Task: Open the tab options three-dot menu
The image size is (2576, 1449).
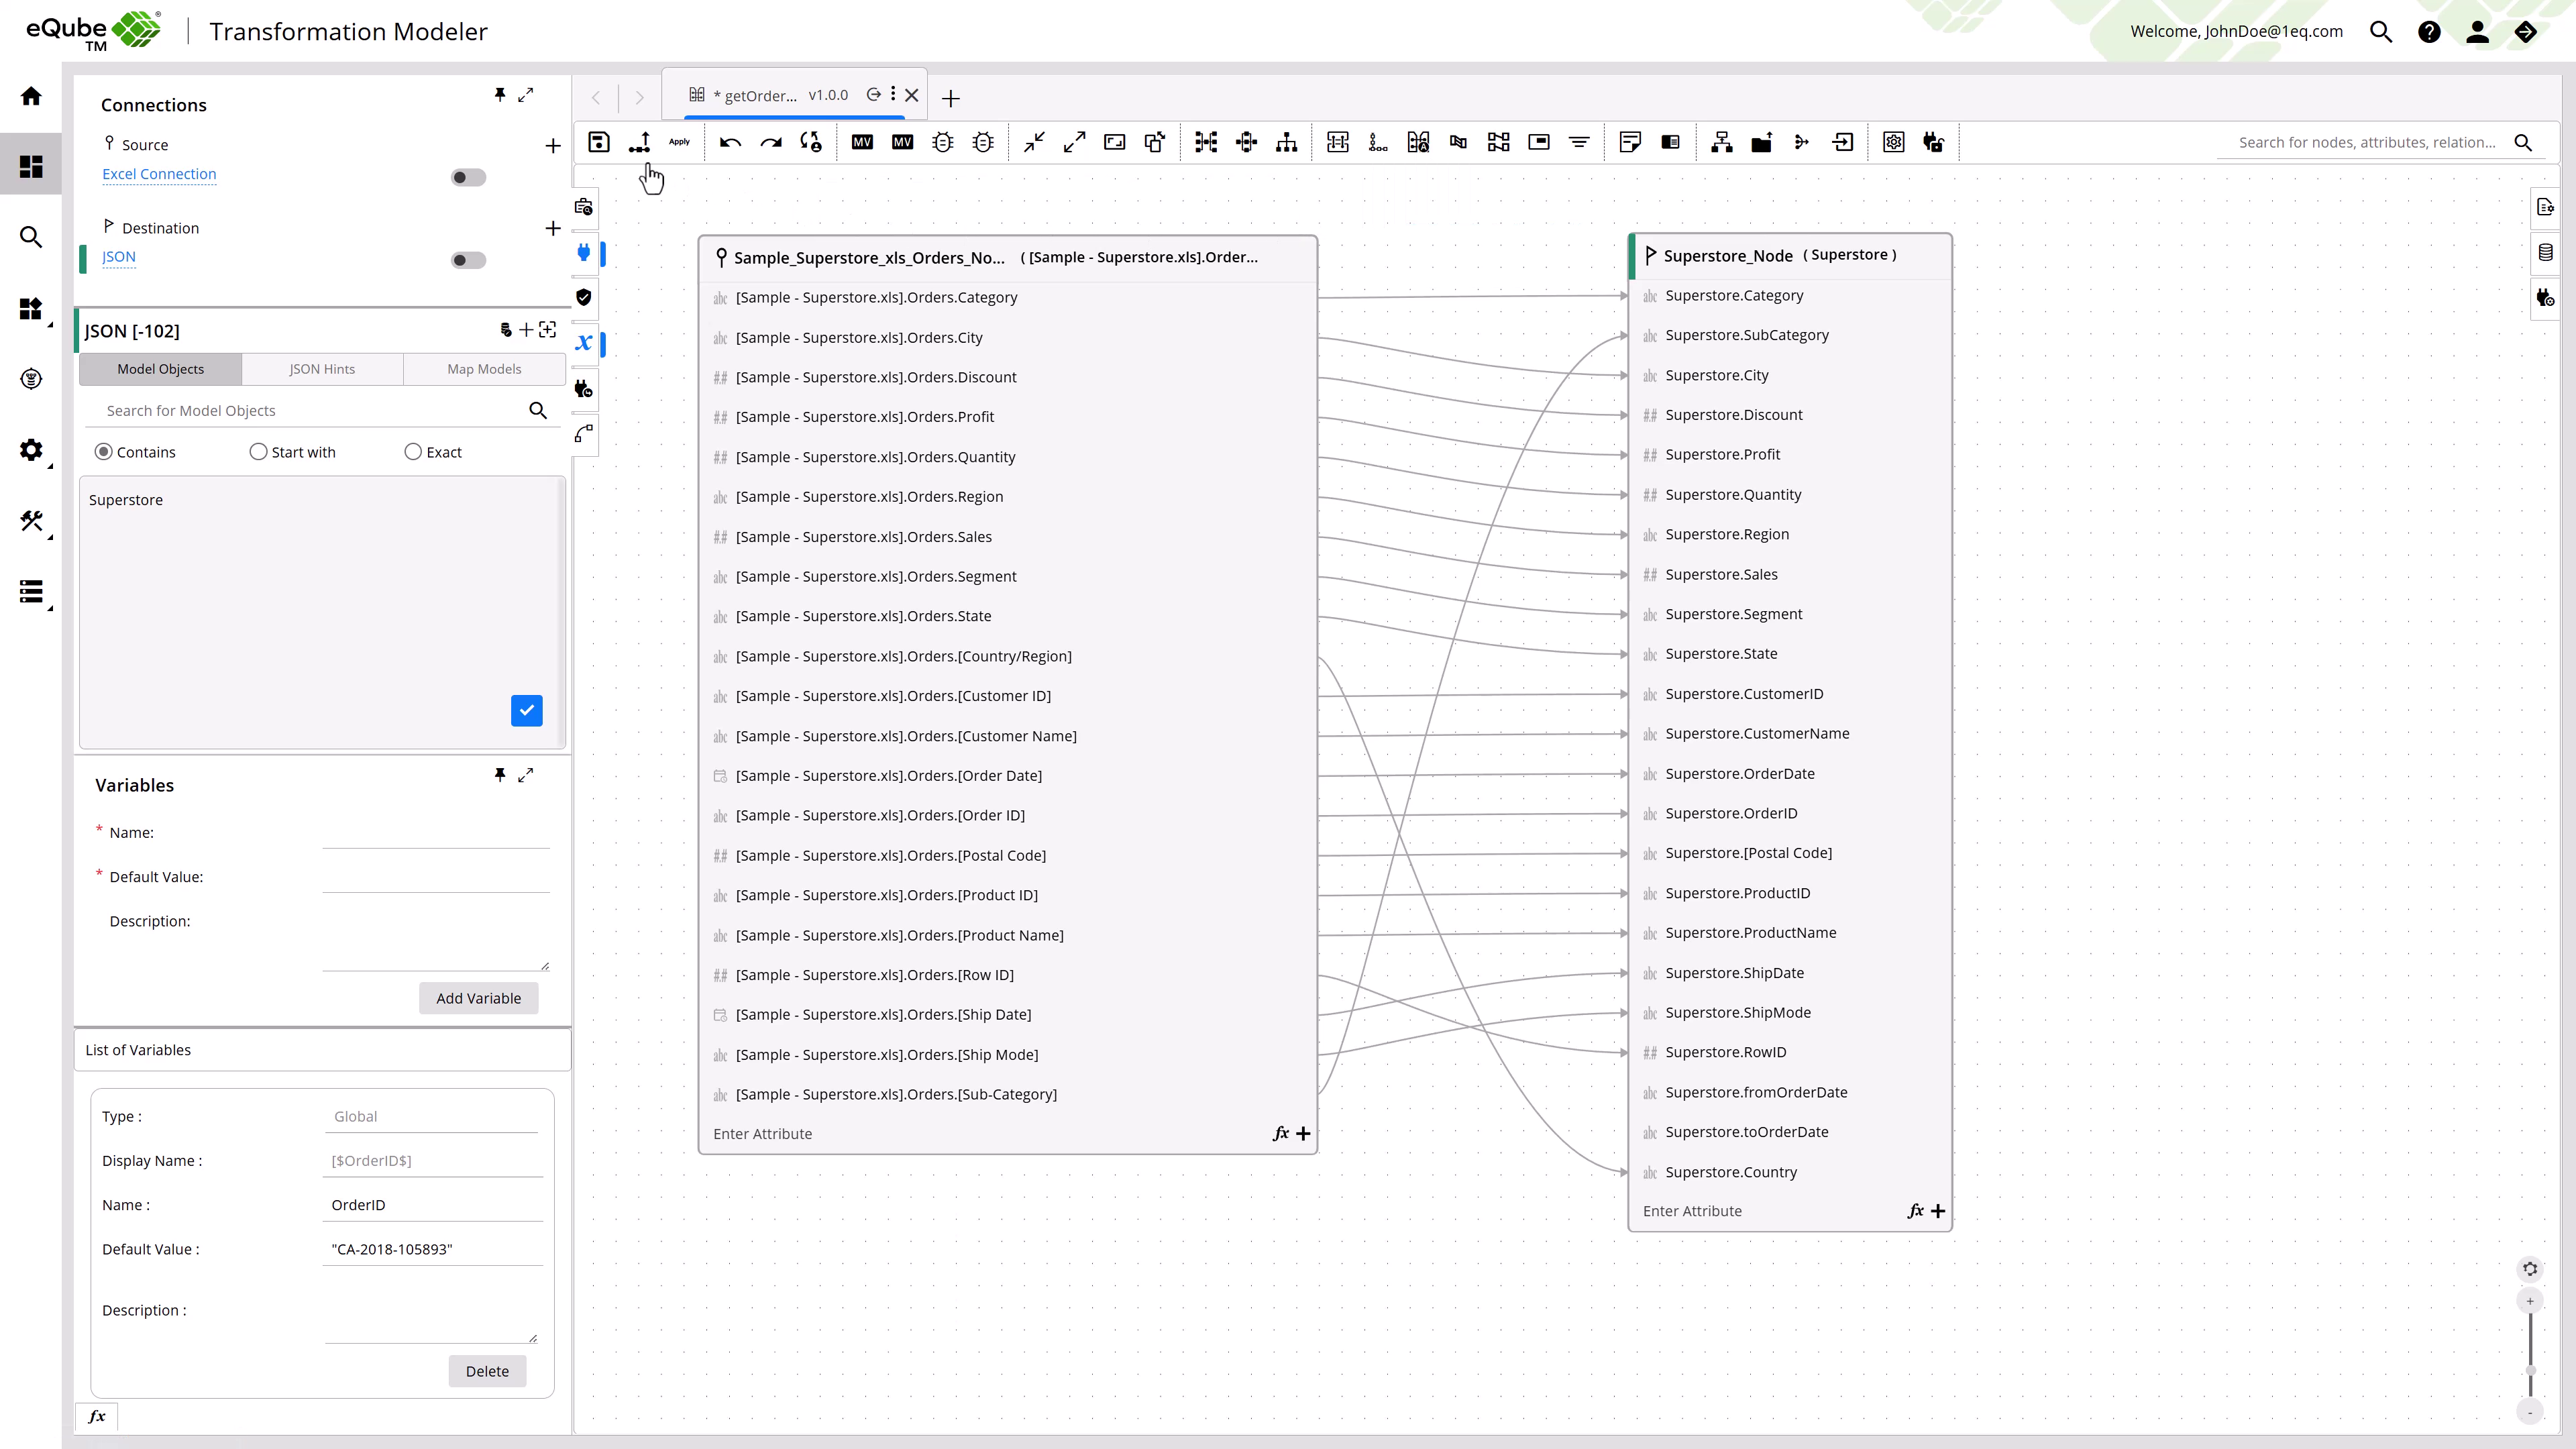Action: tap(893, 94)
